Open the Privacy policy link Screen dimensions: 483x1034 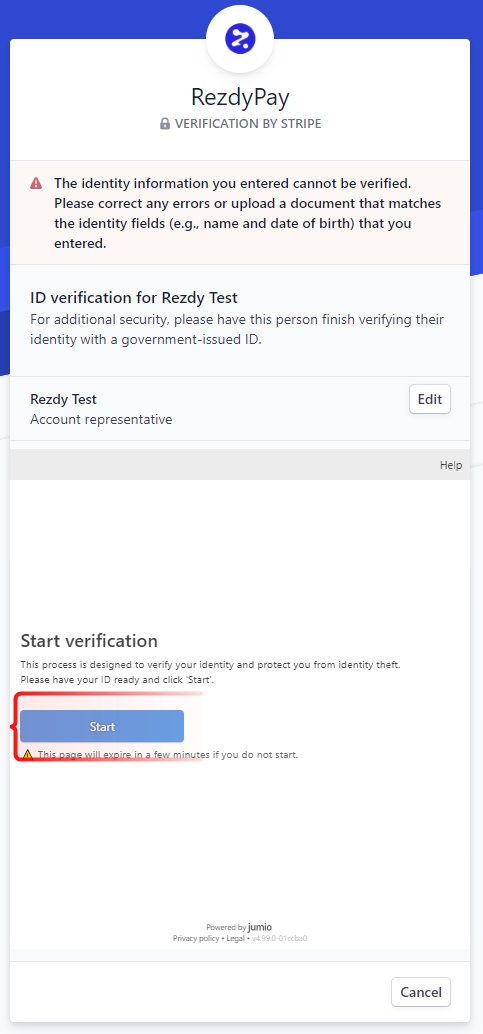(x=196, y=938)
